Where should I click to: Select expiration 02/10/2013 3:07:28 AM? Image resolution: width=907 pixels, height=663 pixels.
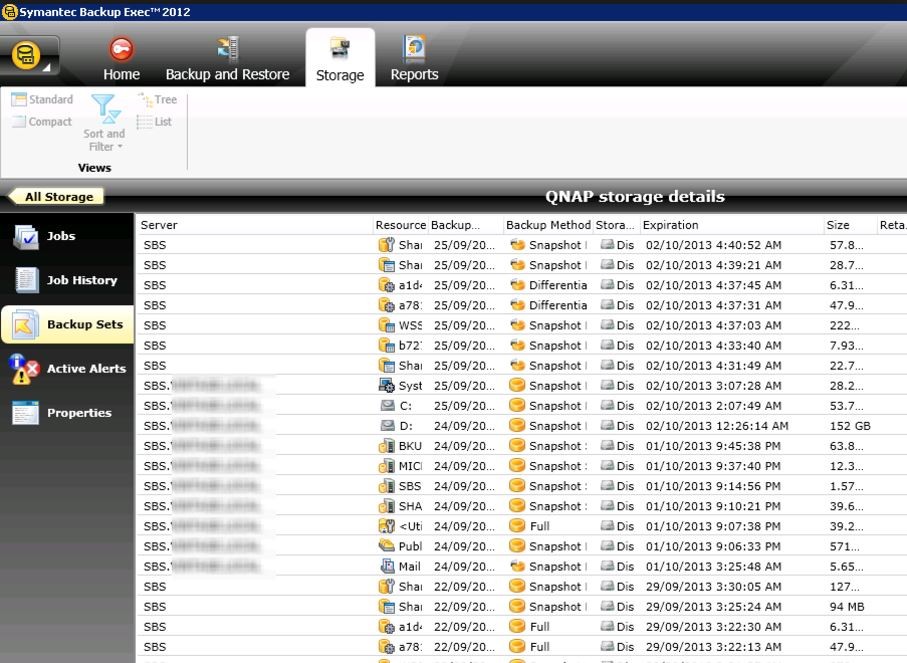(713, 385)
